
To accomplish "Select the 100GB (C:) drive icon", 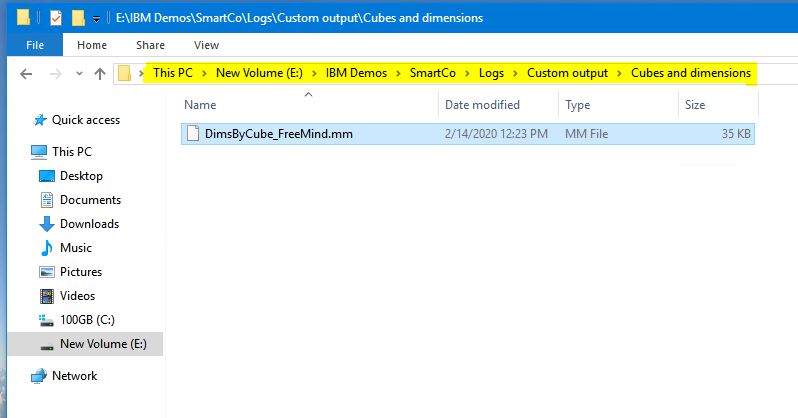I will coord(46,320).
